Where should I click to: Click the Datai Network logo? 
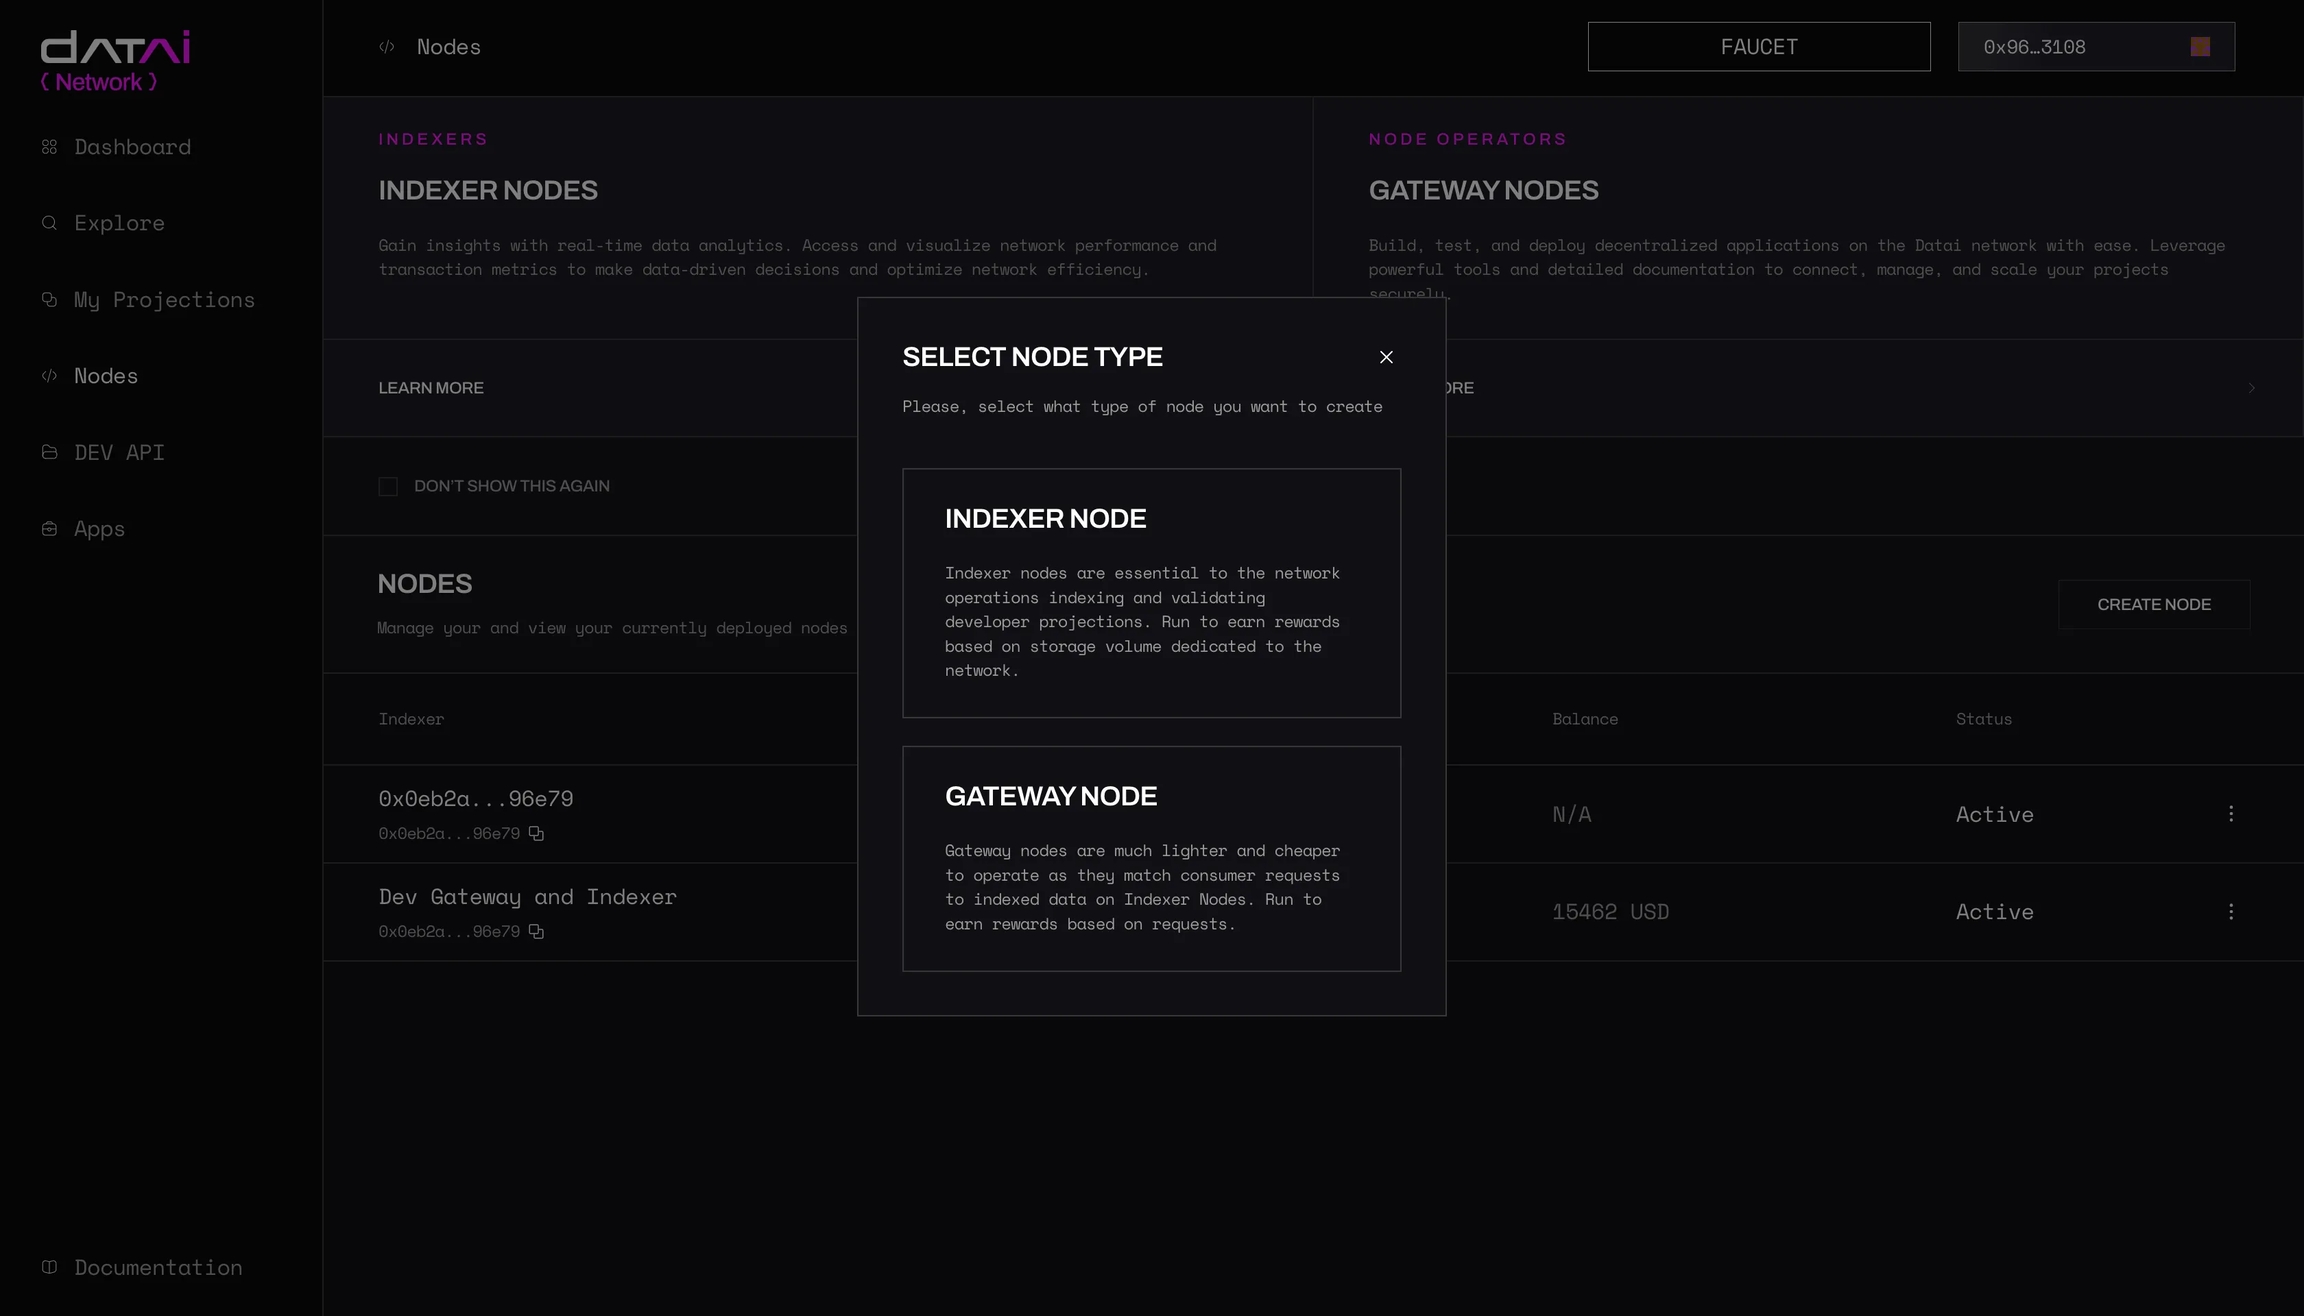[115, 60]
